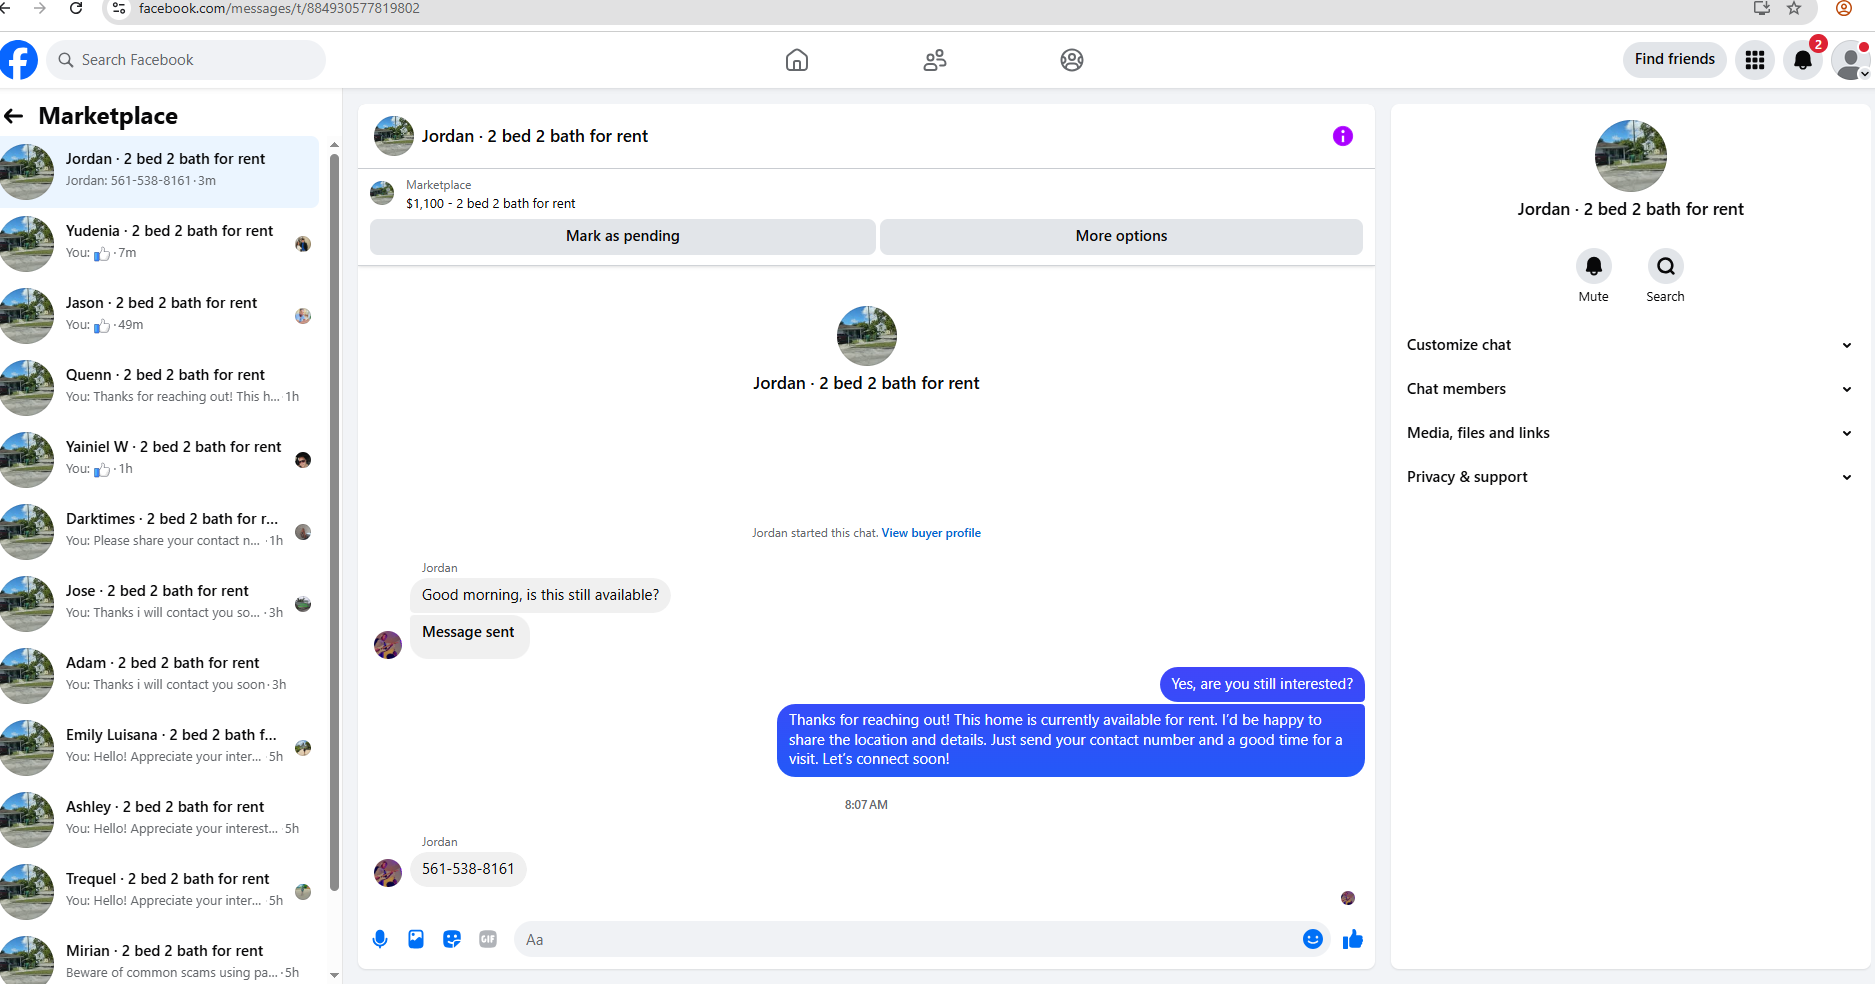
Task: Mute this conversation with bell icon
Action: [1594, 266]
